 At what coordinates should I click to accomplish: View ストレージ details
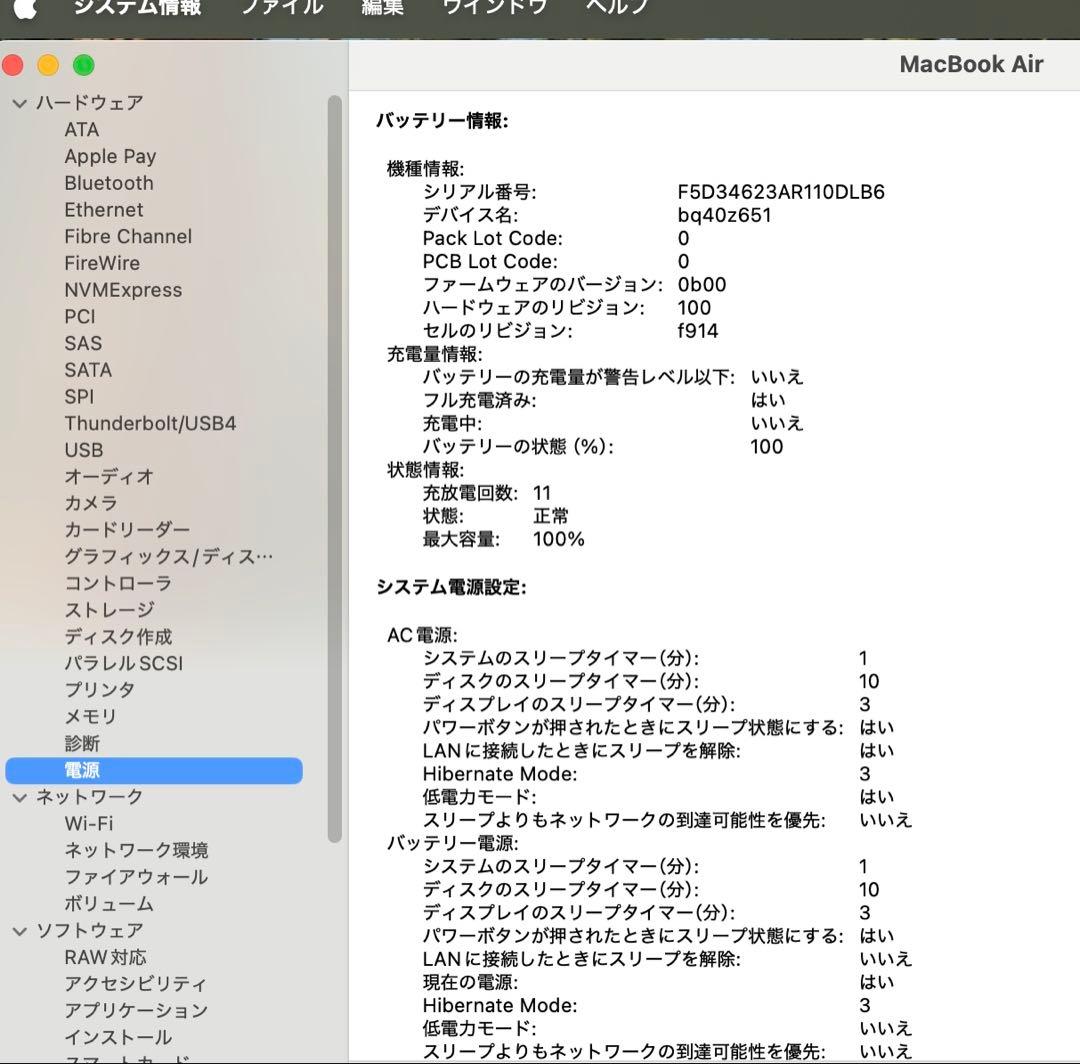pyautogui.click(x=107, y=610)
